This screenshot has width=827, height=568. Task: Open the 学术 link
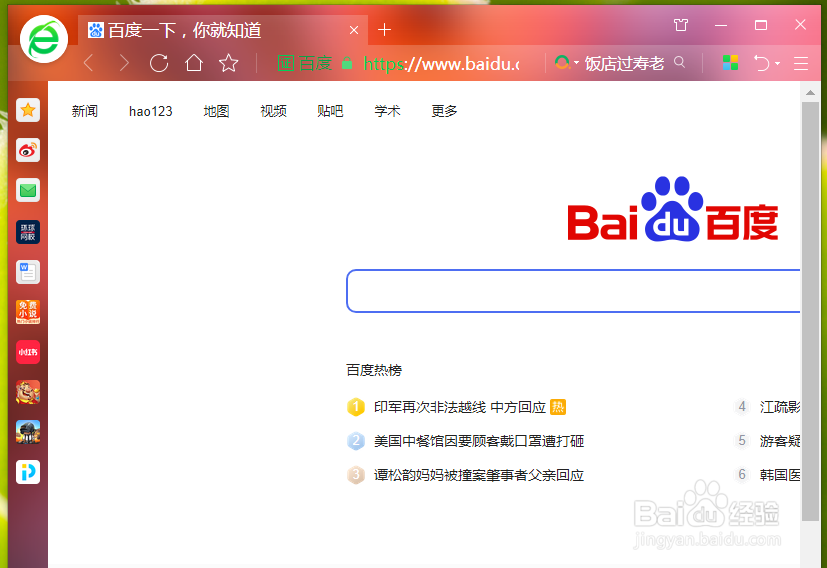[x=387, y=111]
